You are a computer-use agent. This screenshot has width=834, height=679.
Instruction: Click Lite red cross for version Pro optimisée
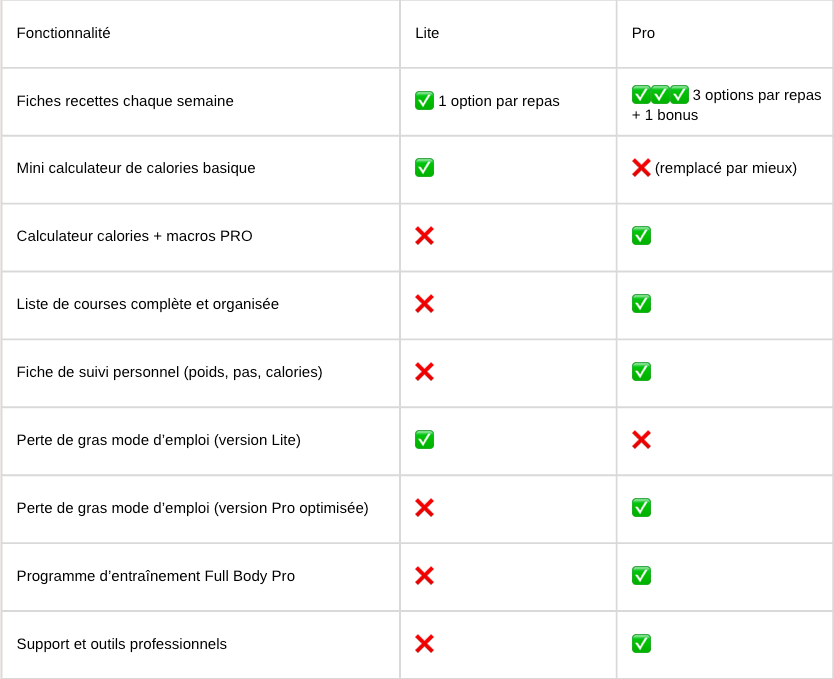pyautogui.click(x=424, y=508)
